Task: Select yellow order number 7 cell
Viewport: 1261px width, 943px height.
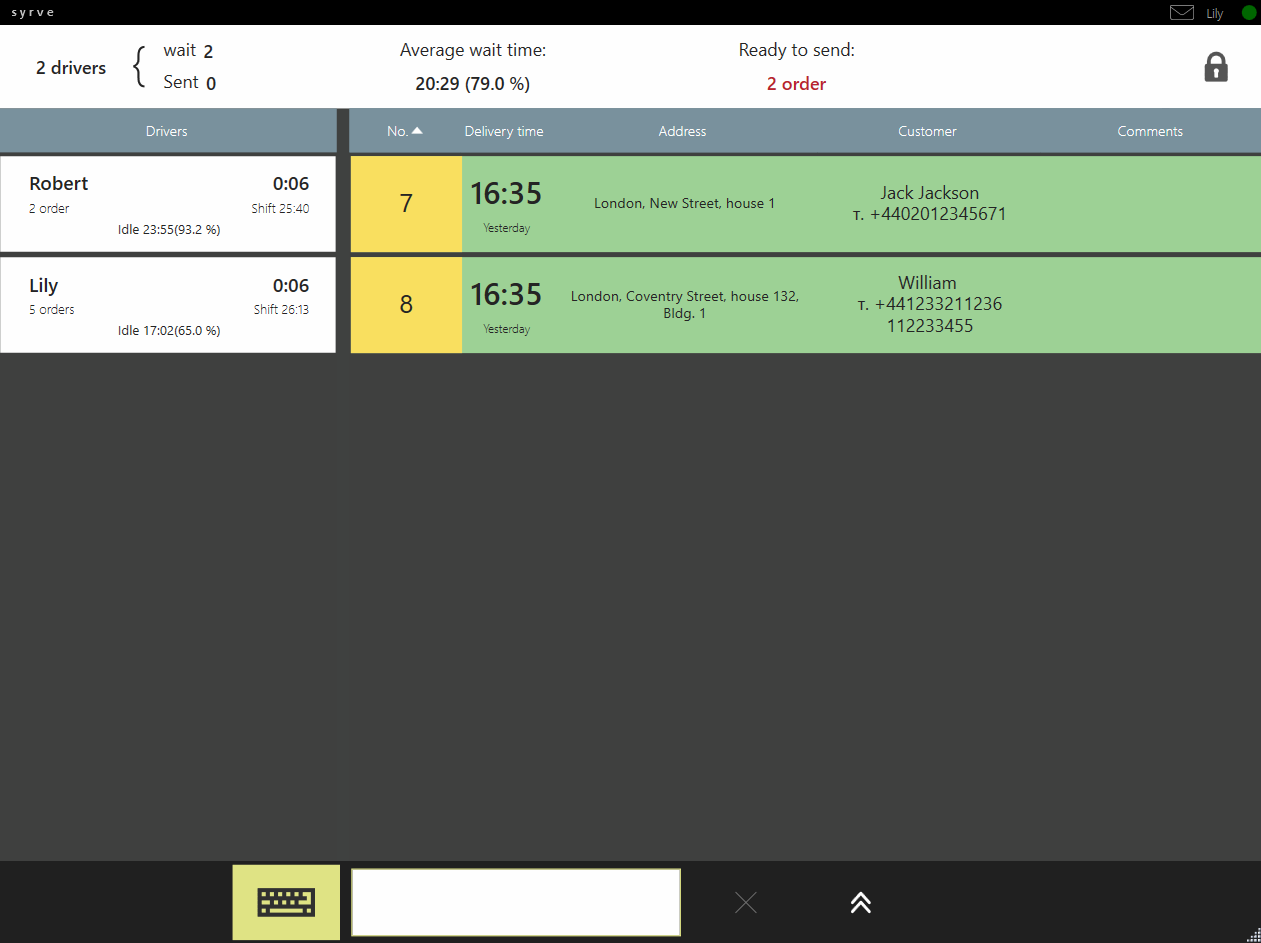Action: click(x=406, y=204)
